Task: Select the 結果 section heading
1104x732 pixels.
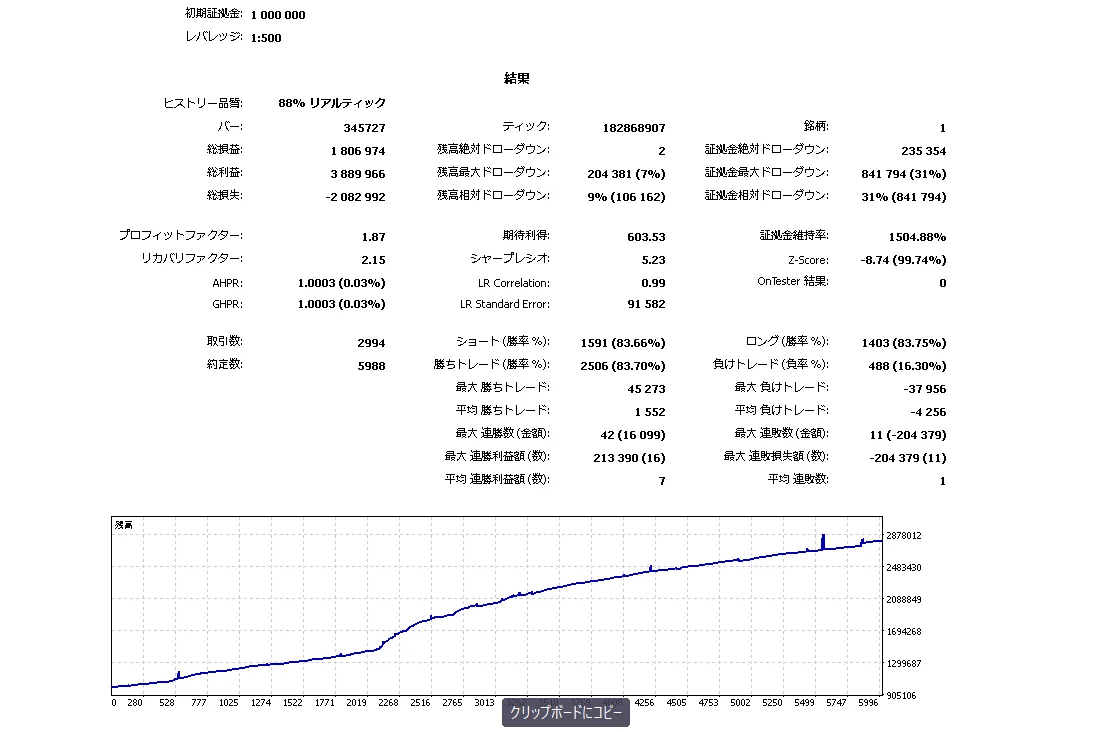Action: (x=516, y=79)
